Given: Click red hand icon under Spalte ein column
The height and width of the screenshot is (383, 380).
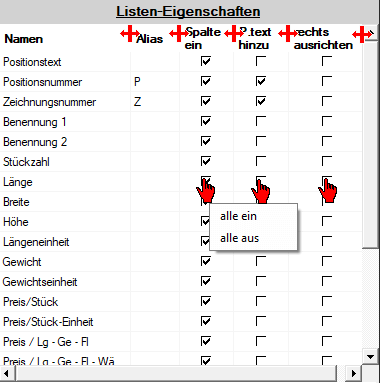Looking at the screenshot, I should point(206,191).
